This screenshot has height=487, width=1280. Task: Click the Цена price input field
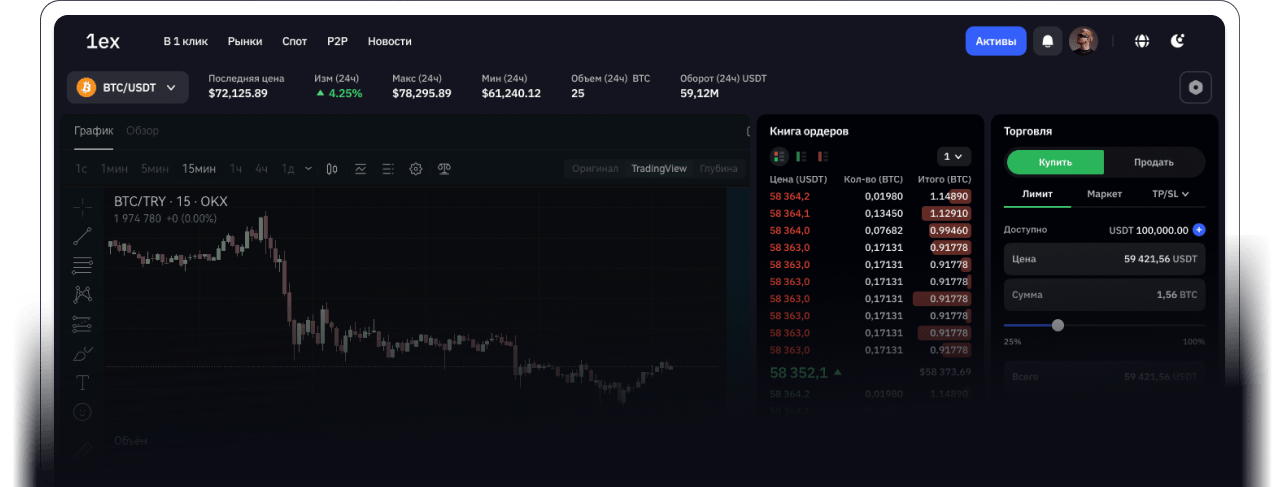tap(1105, 259)
